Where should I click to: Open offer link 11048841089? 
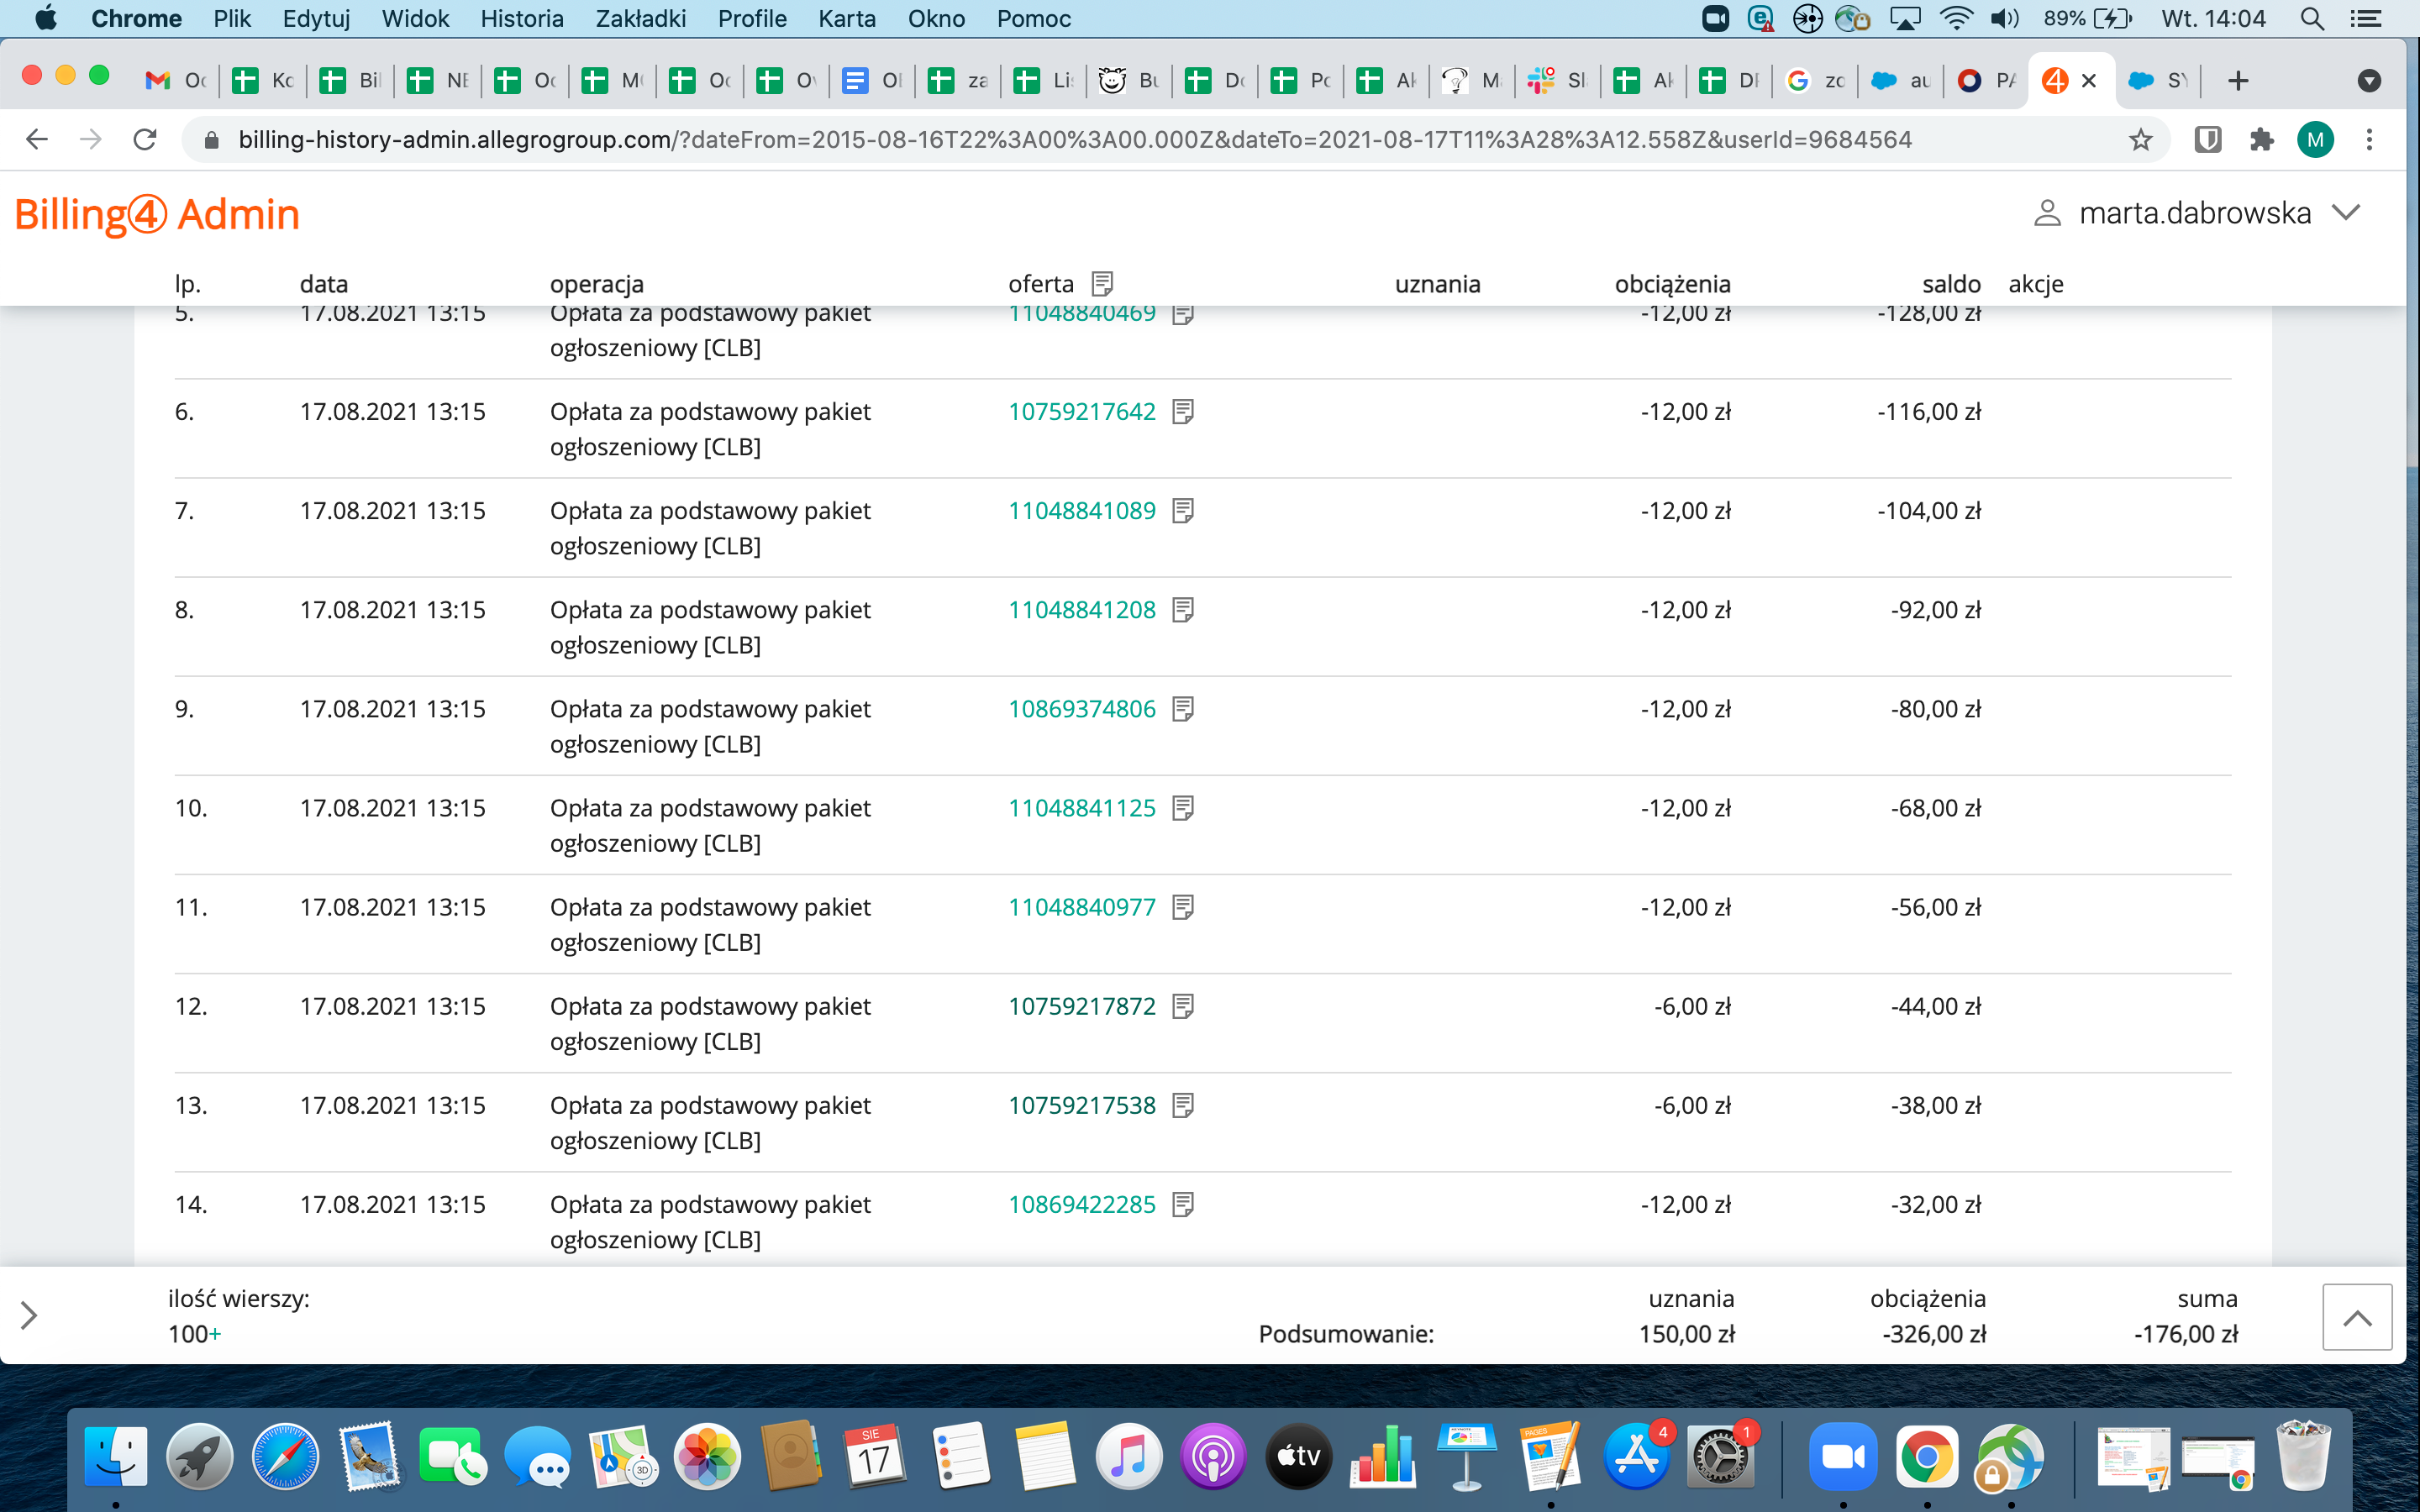[x=1081, y=511]
